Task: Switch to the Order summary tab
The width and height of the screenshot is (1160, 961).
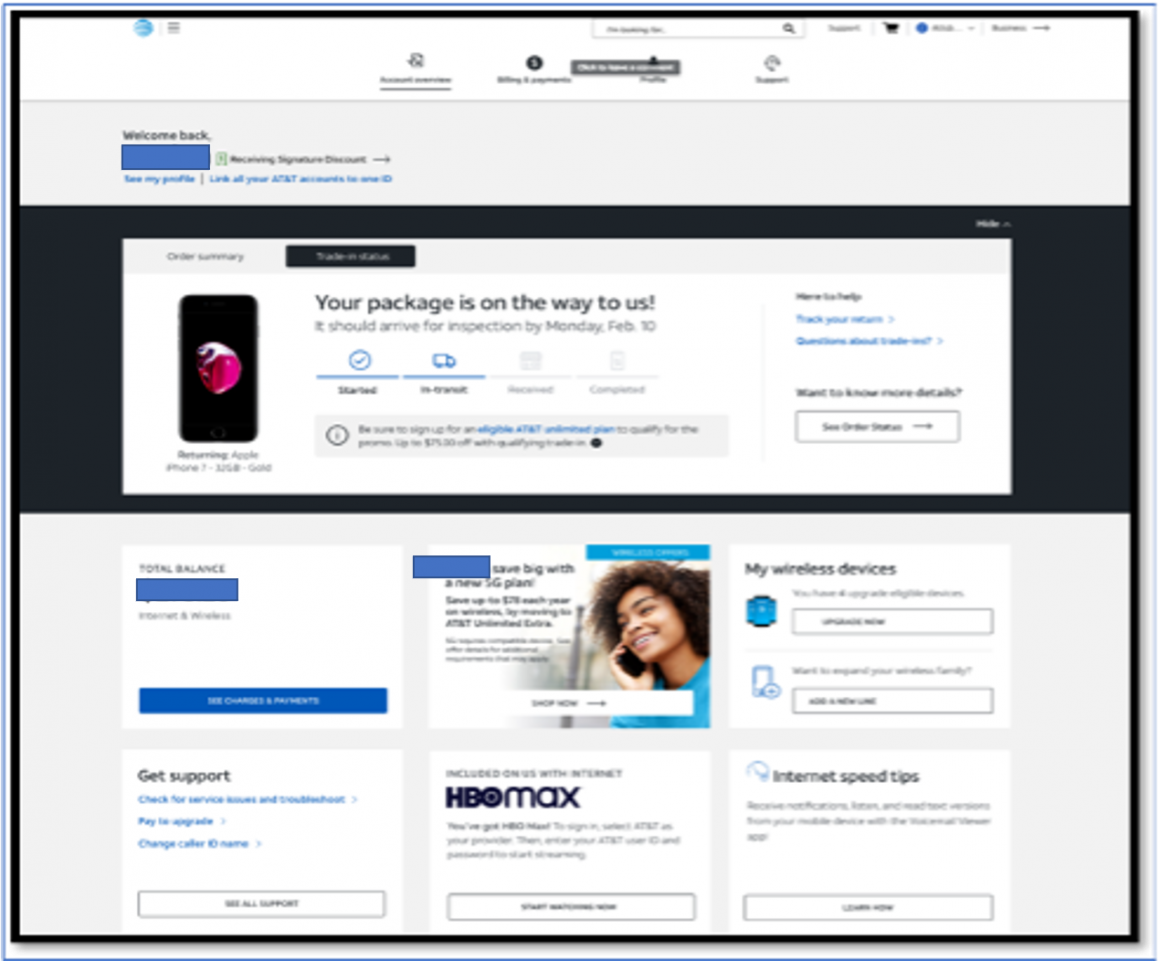Action: click(x=203, y=256)
